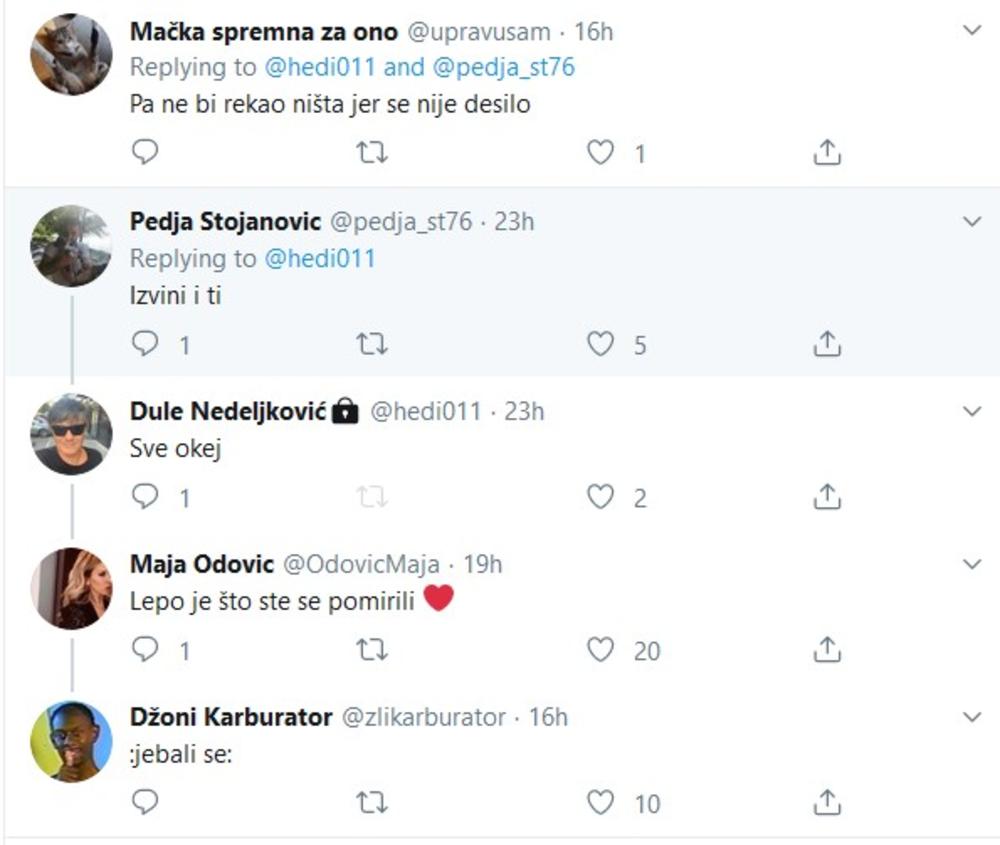The width and height of the screenshot is (1000, 845).
Task: Open the options chevron on Mačka's tweet
Action: tap(972, 31)
